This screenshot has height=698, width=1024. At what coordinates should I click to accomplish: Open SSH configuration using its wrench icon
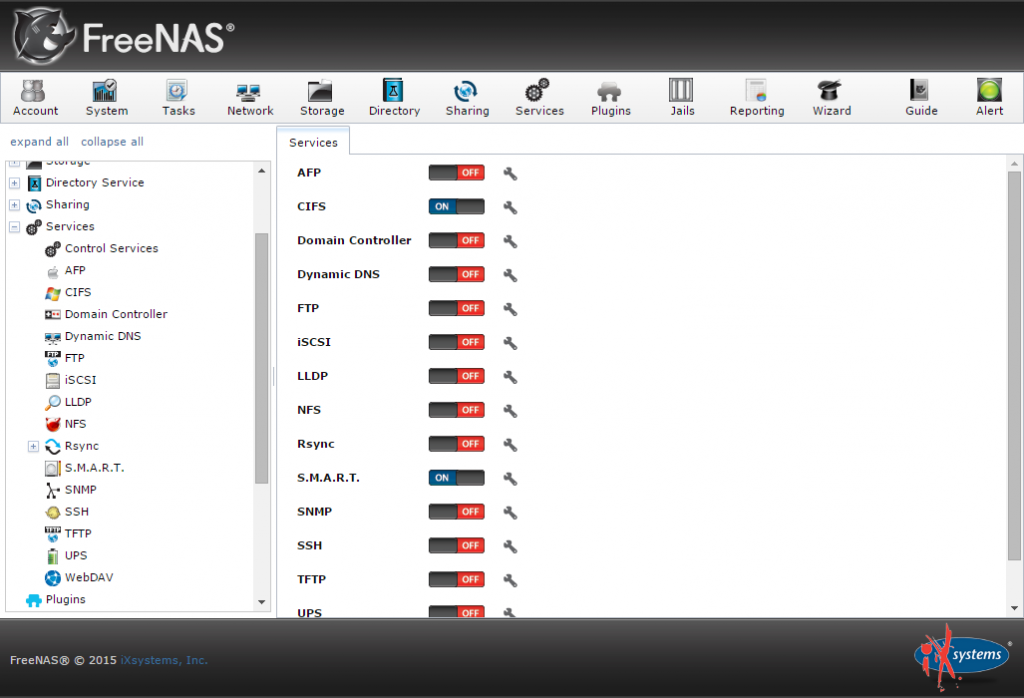point(510,545)
